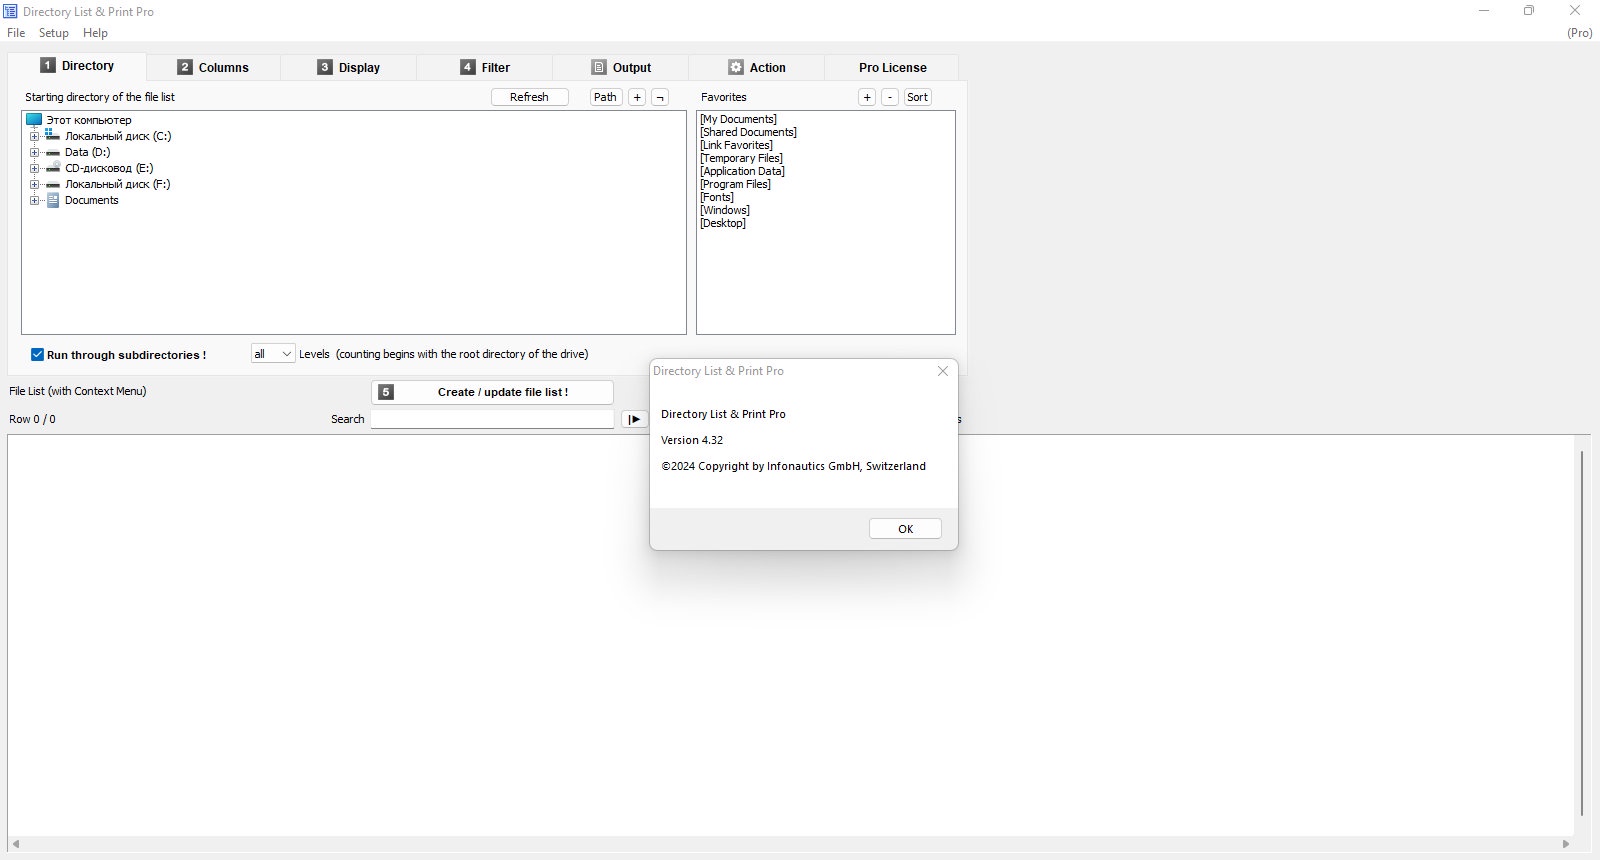Switch to the Filter tab
Screen dimensions: 1600x860
click(485, 68)
